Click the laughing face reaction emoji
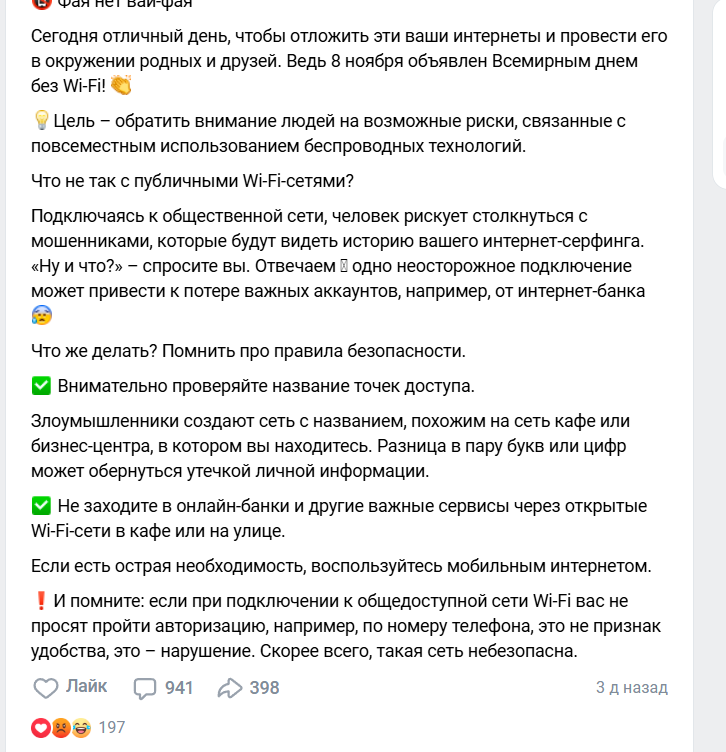The image size is (726, 752). coord(80,728)
